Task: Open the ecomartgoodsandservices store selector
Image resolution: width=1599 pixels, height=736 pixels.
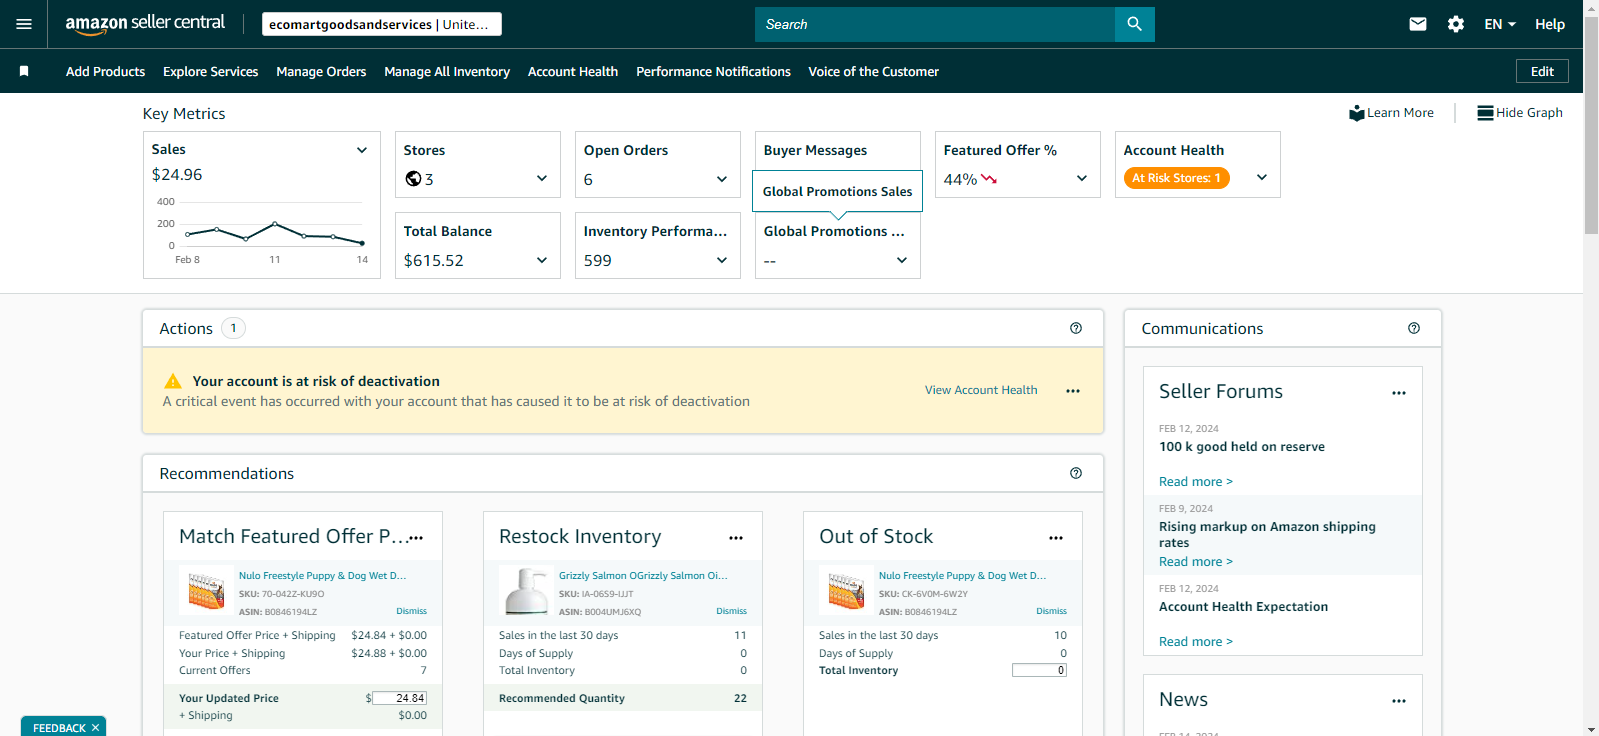Action: (x=382, y=24)
